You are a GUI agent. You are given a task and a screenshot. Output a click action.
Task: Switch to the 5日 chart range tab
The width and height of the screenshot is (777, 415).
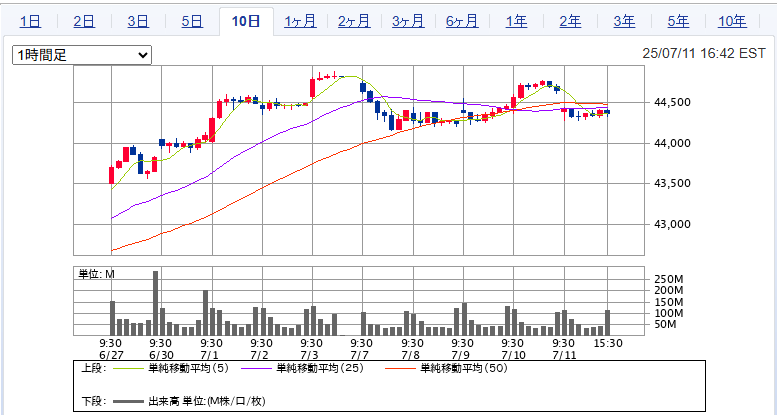click(x=192, y=21)
